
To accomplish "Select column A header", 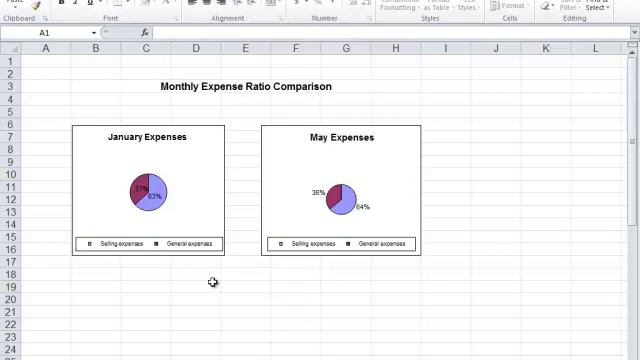I will [x=46, y=49].
